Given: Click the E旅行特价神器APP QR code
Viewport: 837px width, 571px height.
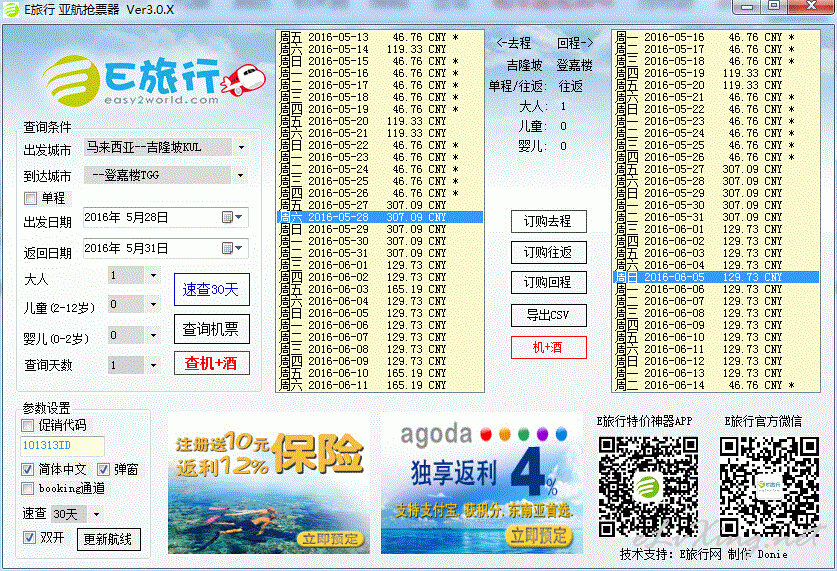Looking at the screenshot, I should point(648,487).
